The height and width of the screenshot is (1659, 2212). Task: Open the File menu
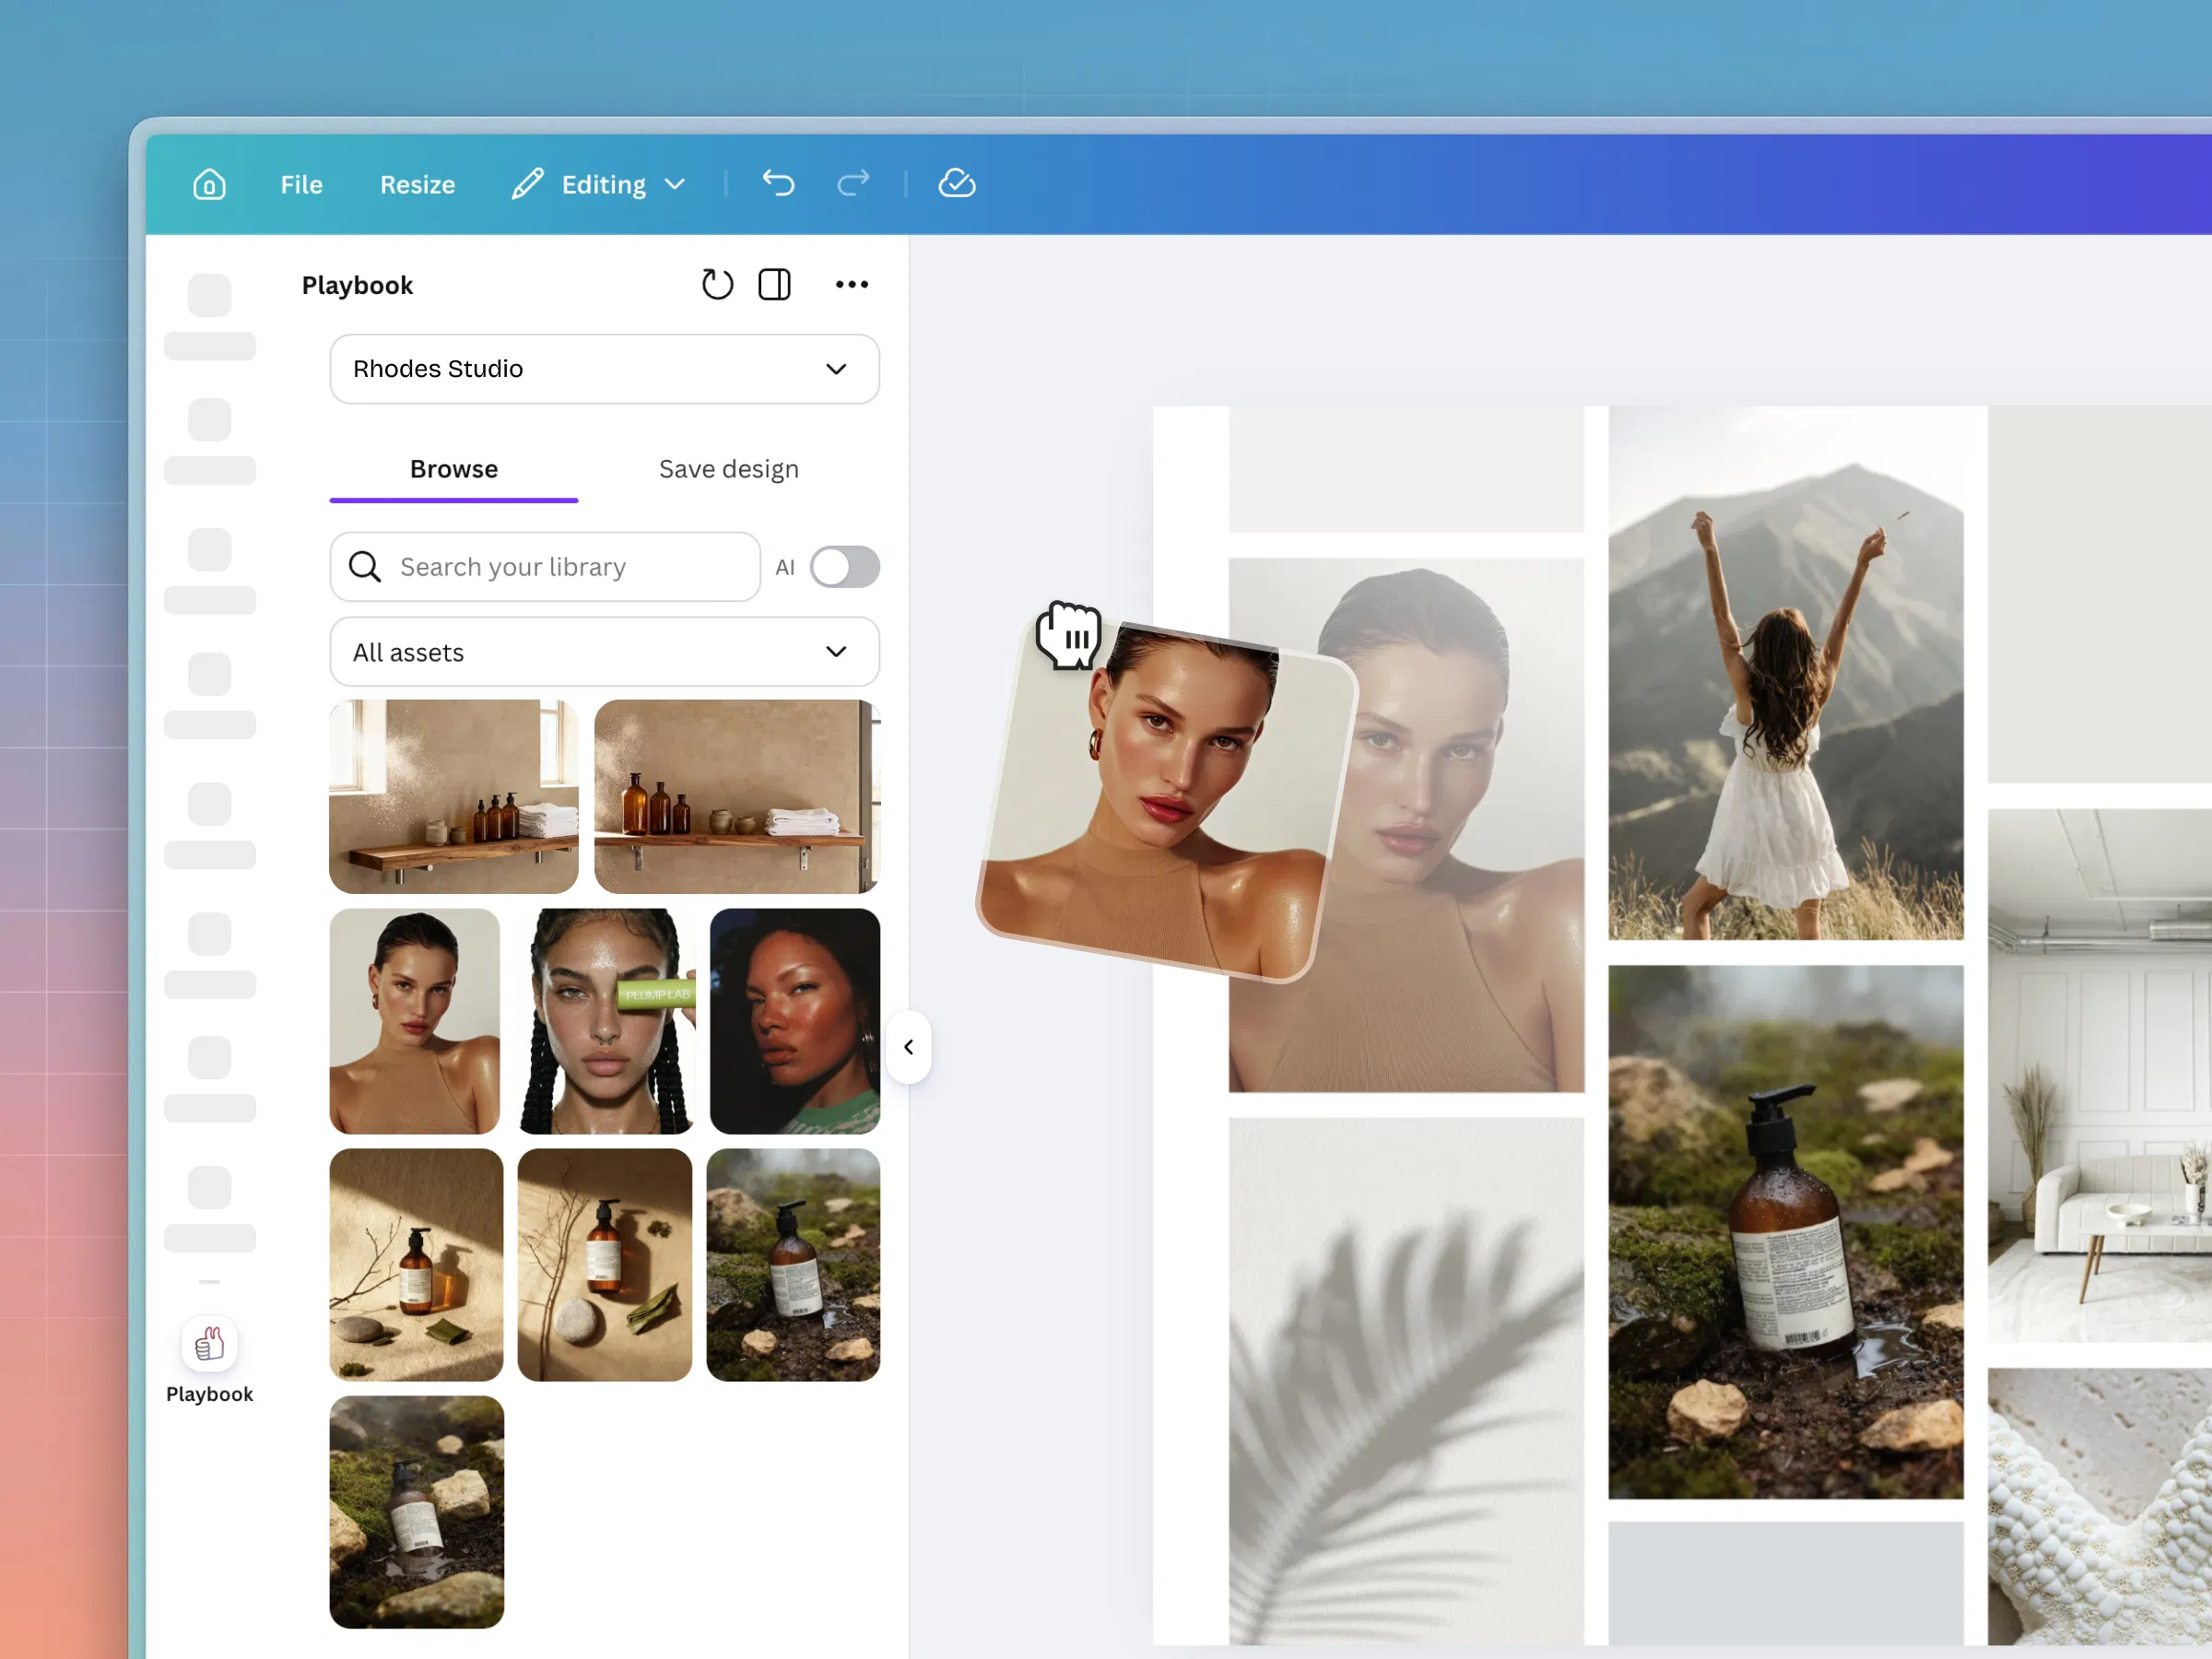(x=301, y=185)
